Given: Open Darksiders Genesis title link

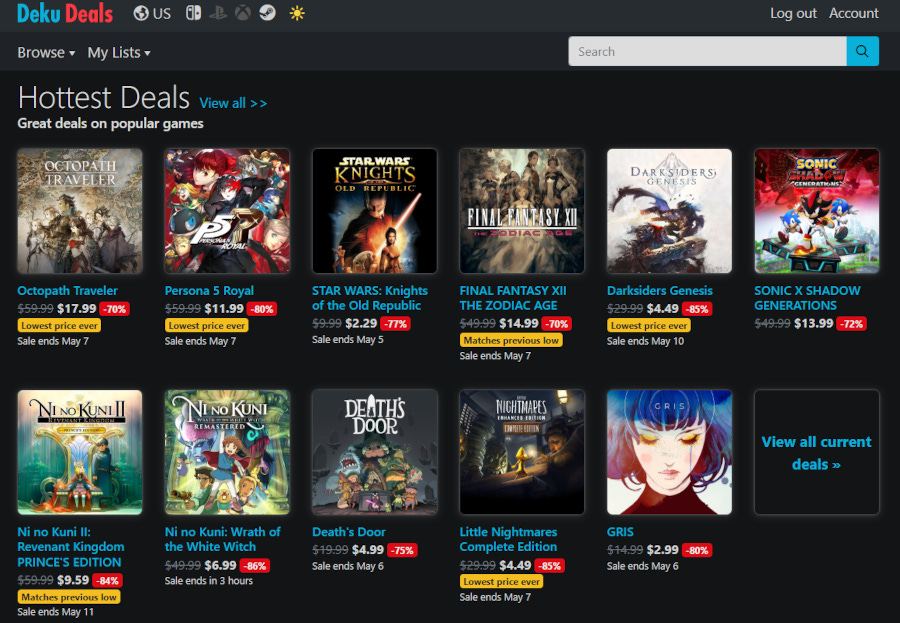Looking at the screenshot, I should tap(660, 291).
